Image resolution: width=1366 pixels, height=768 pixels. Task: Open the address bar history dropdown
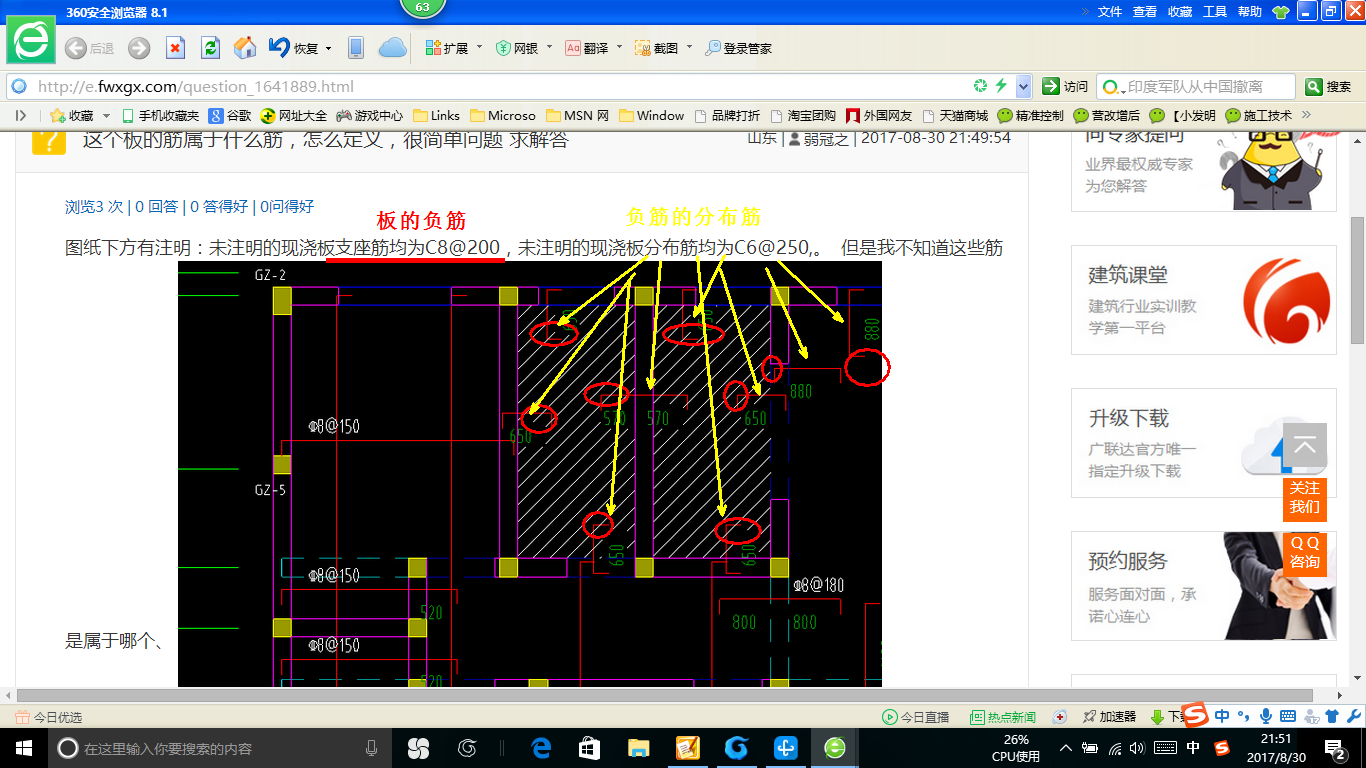click(1024, 86)
